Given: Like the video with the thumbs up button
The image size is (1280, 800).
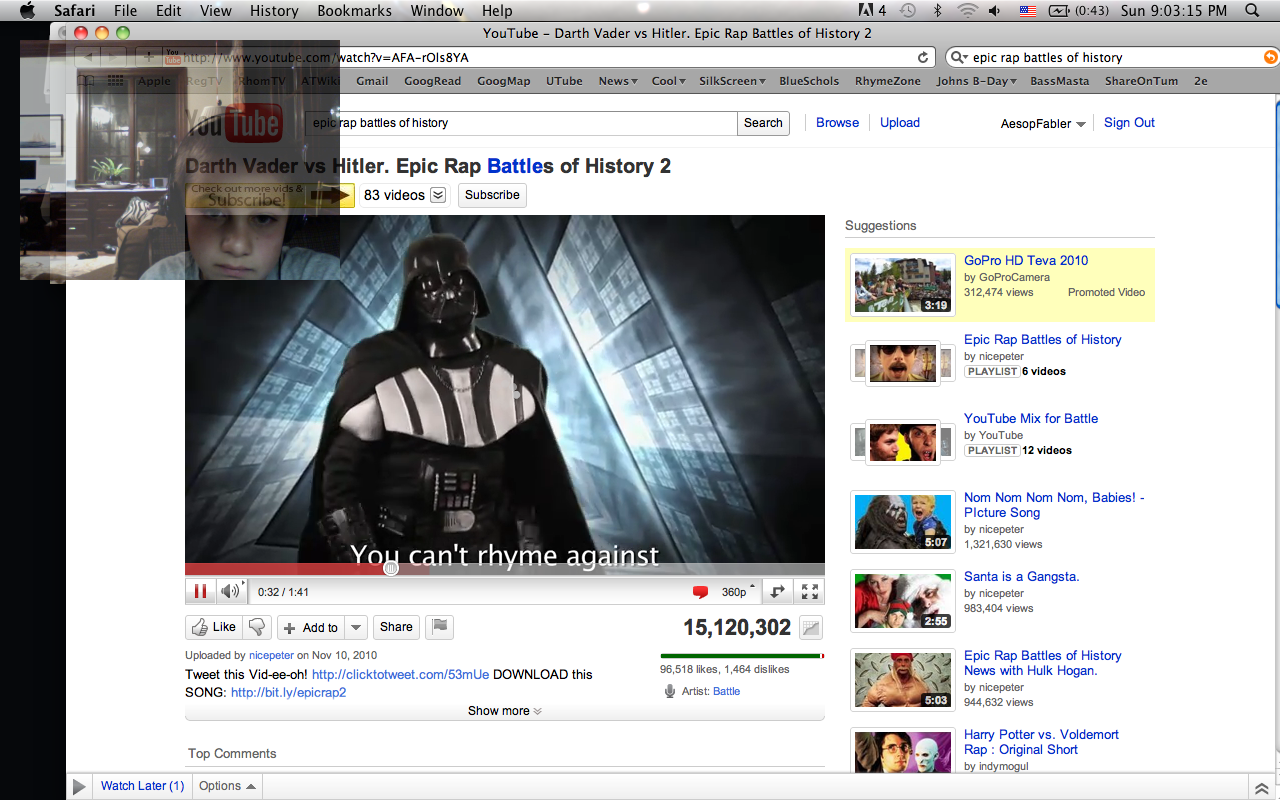Looking at the screenshot, I should [x=214, y=627].
